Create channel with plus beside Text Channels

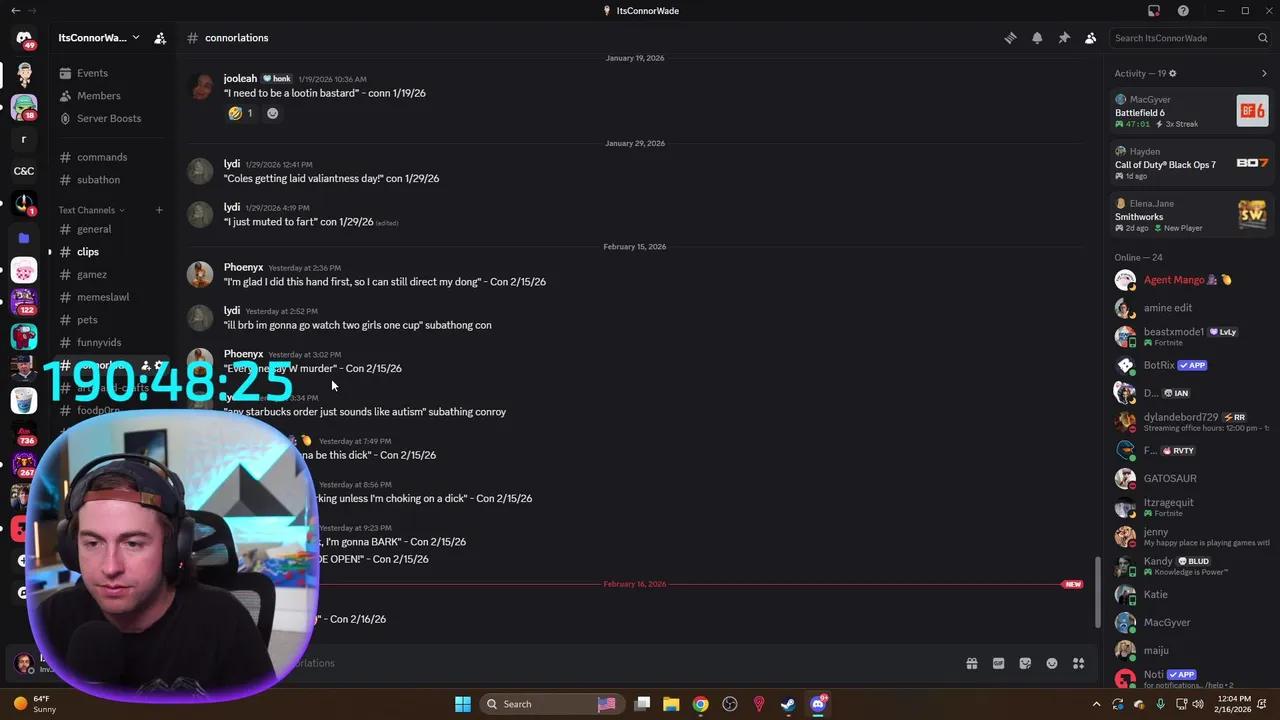pyautogui.click(x=159, y=210)
